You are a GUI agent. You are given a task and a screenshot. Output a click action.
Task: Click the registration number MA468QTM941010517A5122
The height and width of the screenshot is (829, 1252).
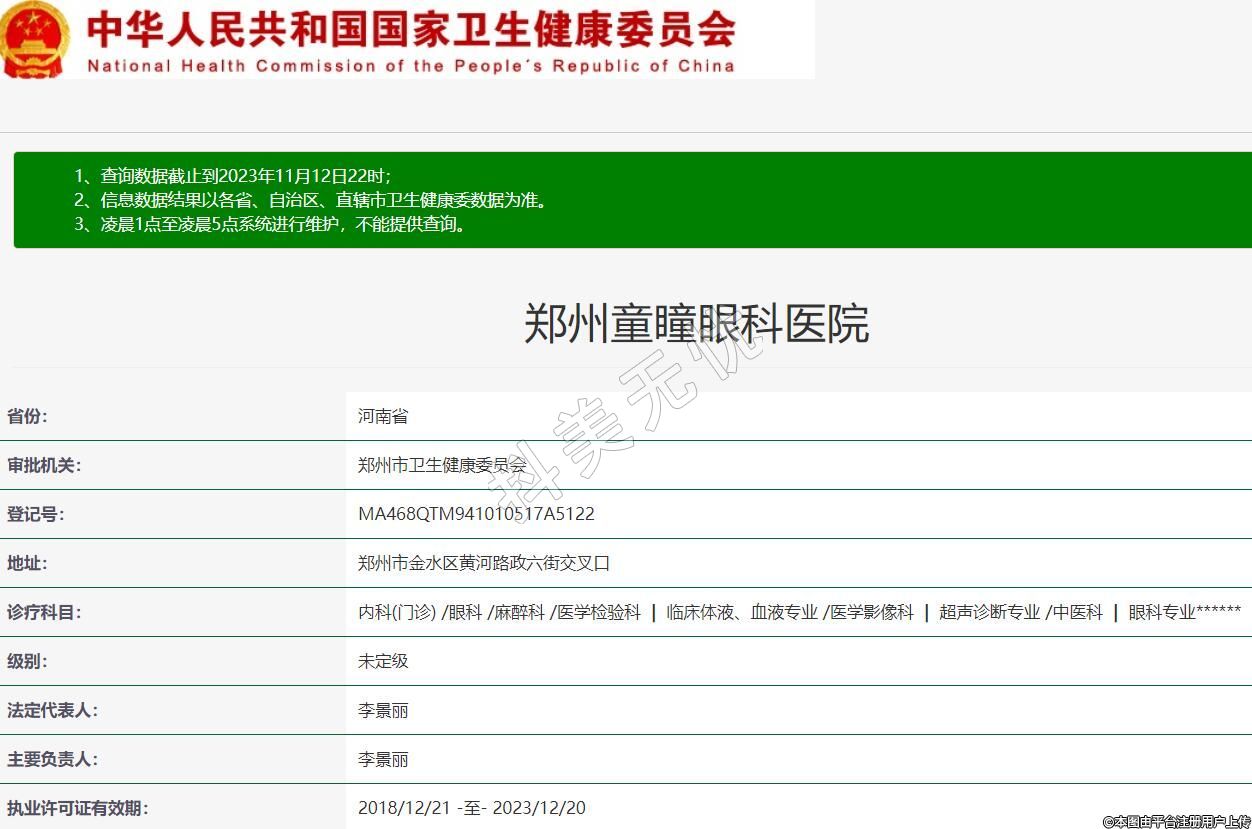476,514
